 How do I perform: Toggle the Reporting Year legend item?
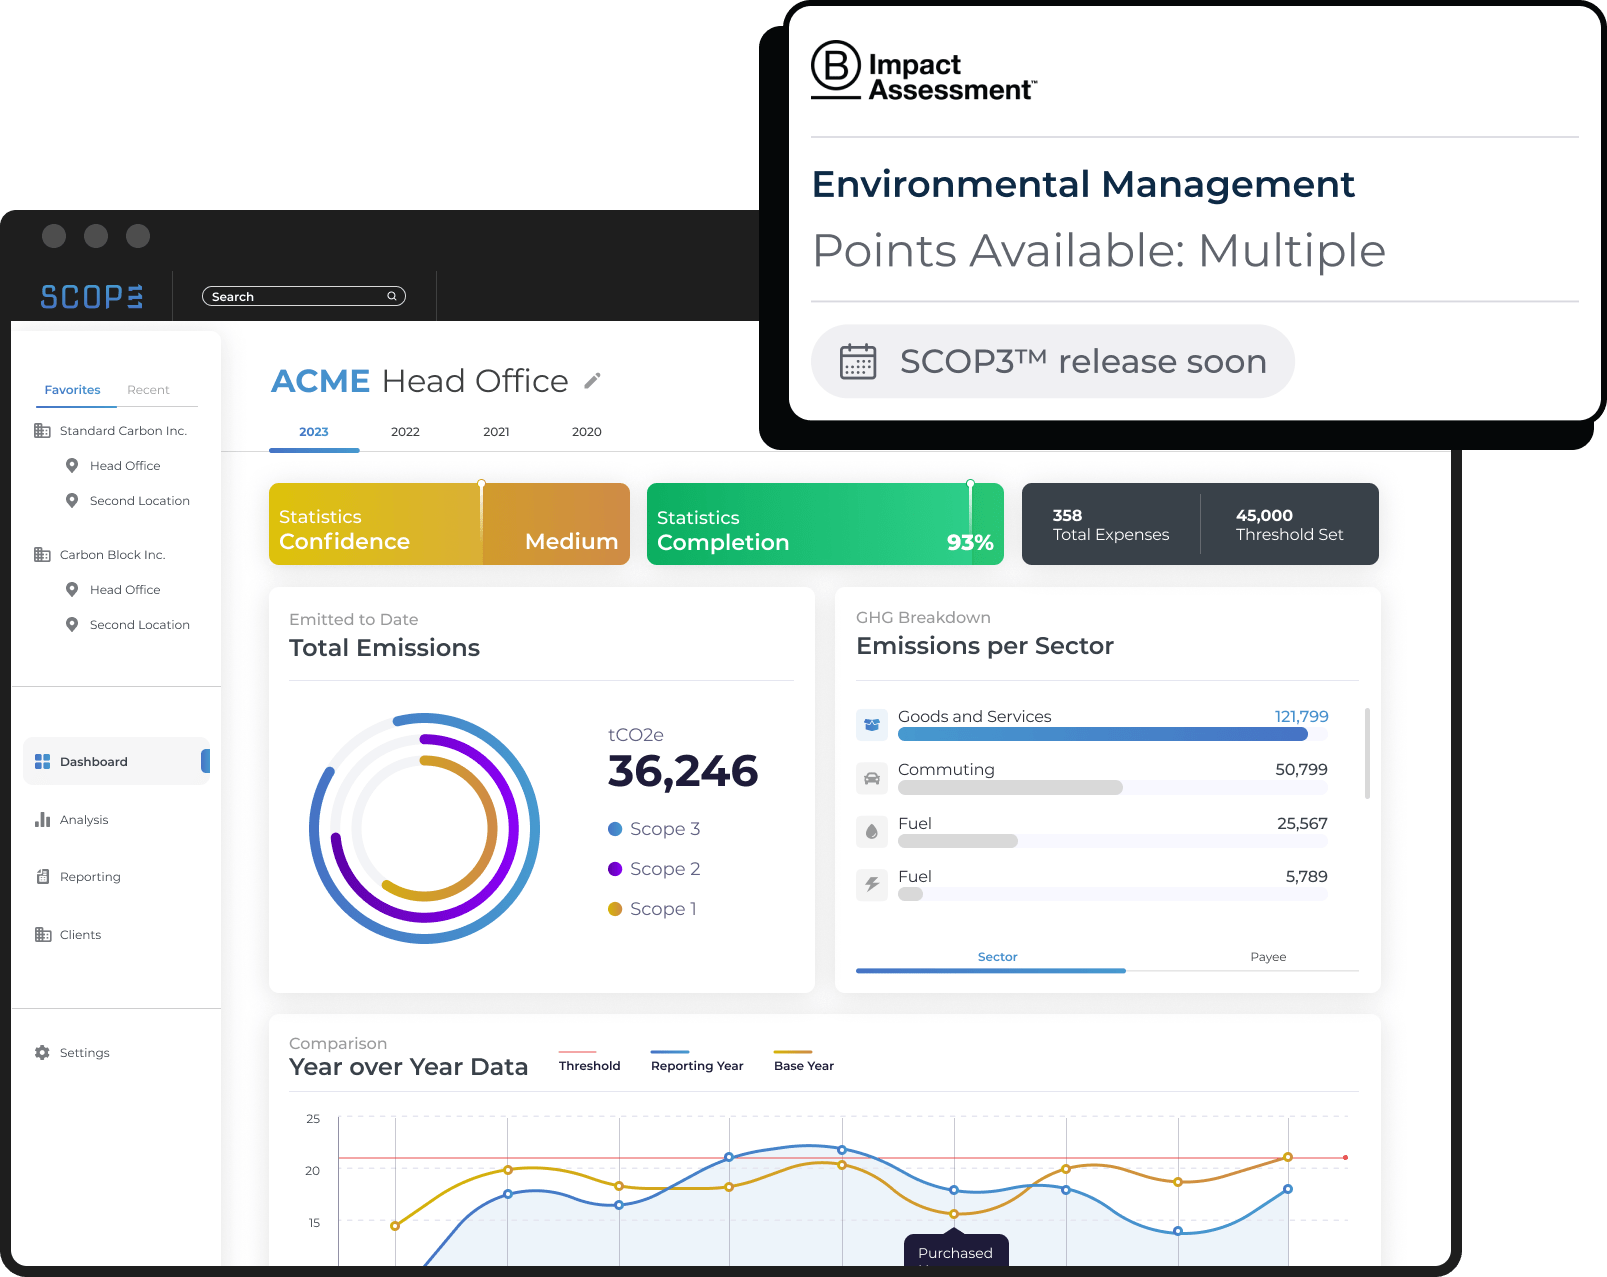(697, 1062)
